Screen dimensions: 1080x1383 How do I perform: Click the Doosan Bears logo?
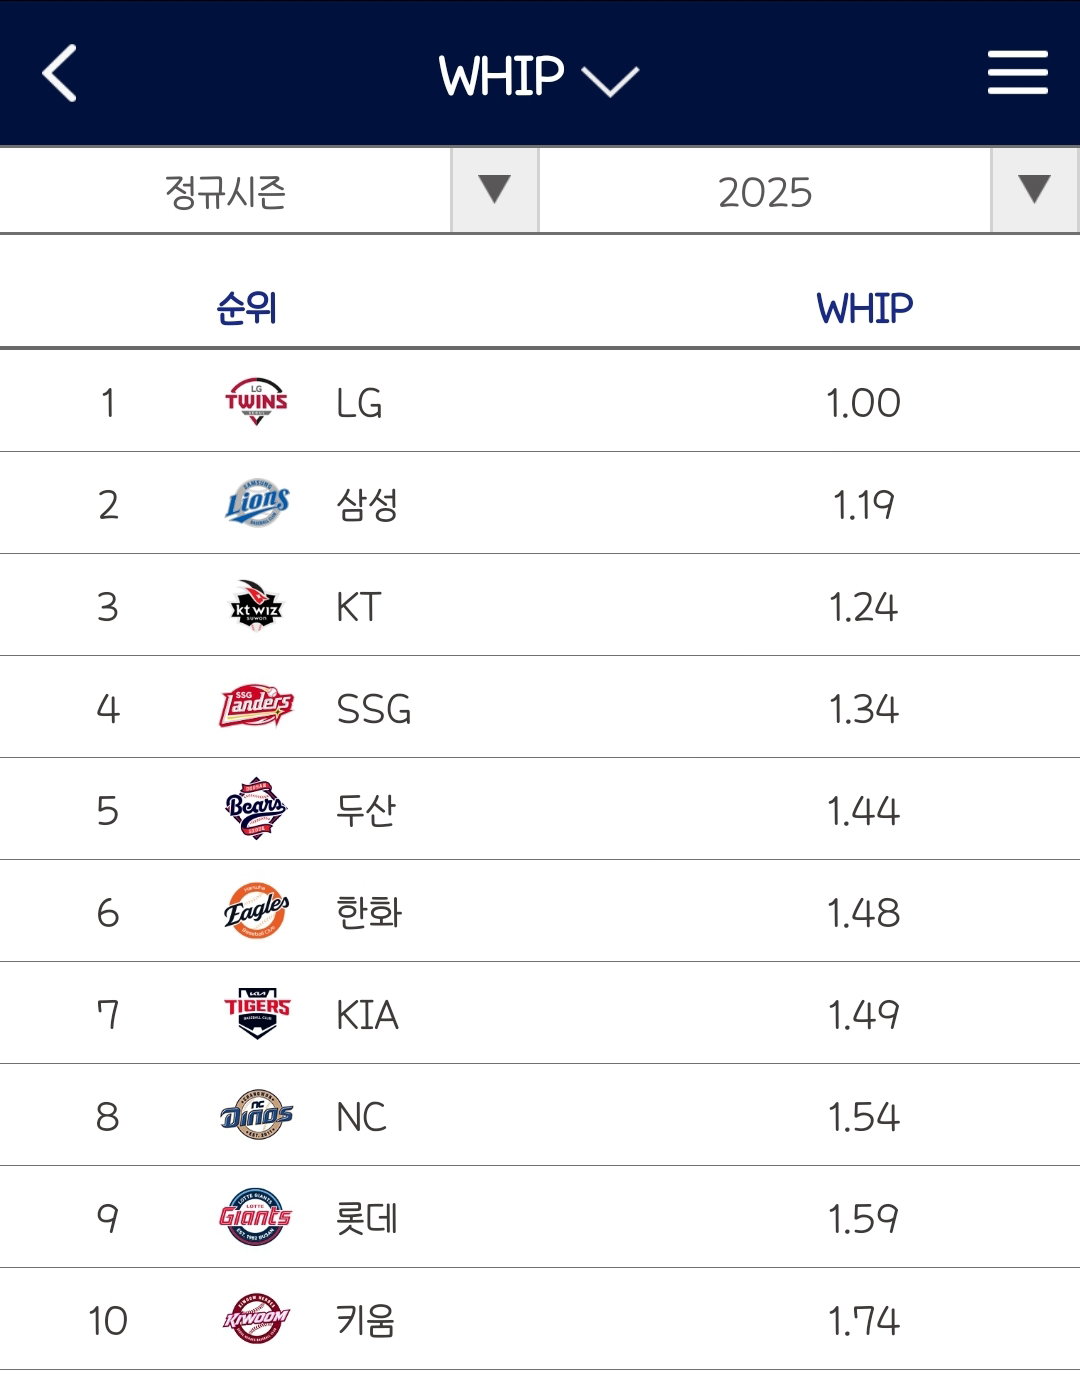click(x=256, y=810)
